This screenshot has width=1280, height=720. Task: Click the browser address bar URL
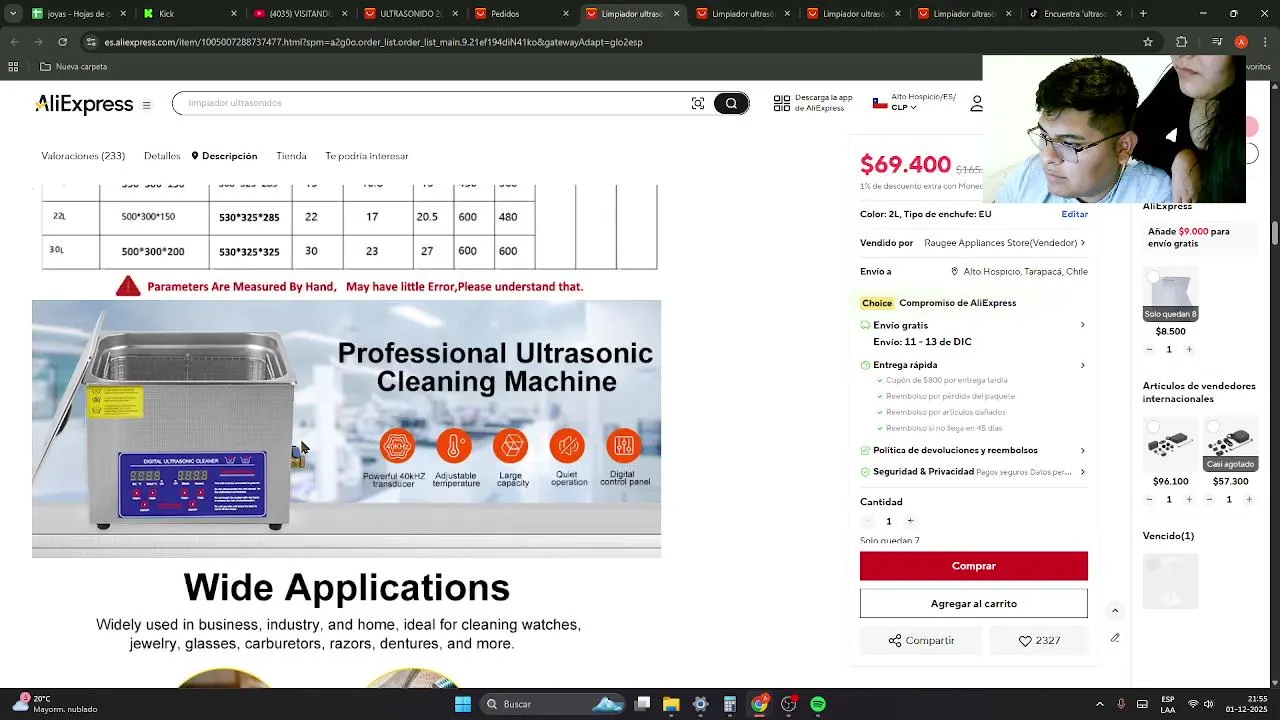[x=374, y=42]
